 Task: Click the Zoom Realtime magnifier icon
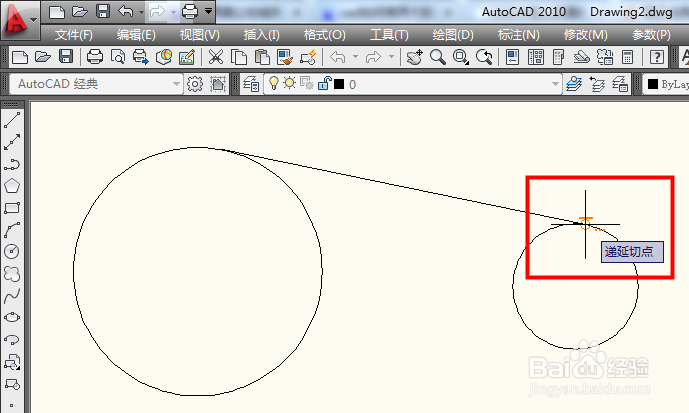438,57
